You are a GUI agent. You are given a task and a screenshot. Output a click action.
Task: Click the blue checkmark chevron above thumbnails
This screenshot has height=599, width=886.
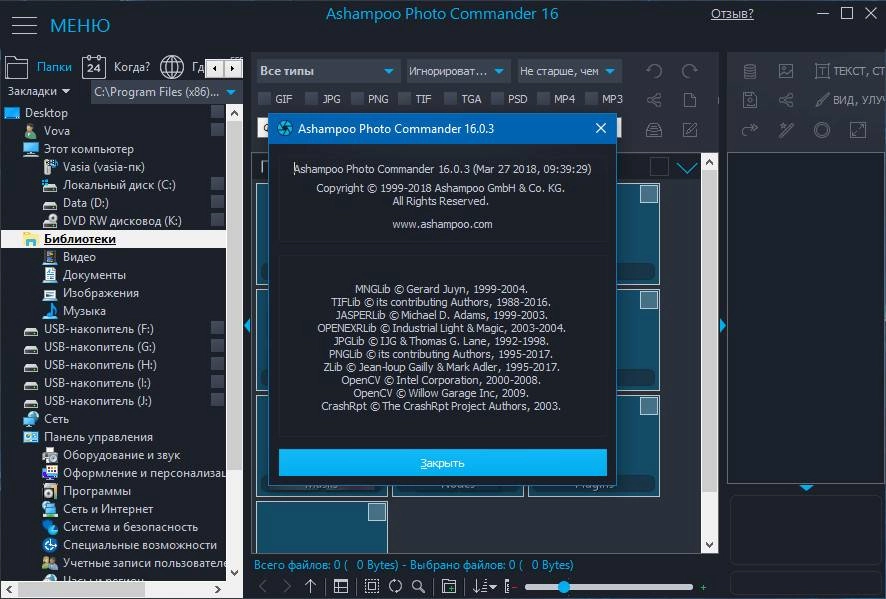pyautogui.click(x=687, y=168)
